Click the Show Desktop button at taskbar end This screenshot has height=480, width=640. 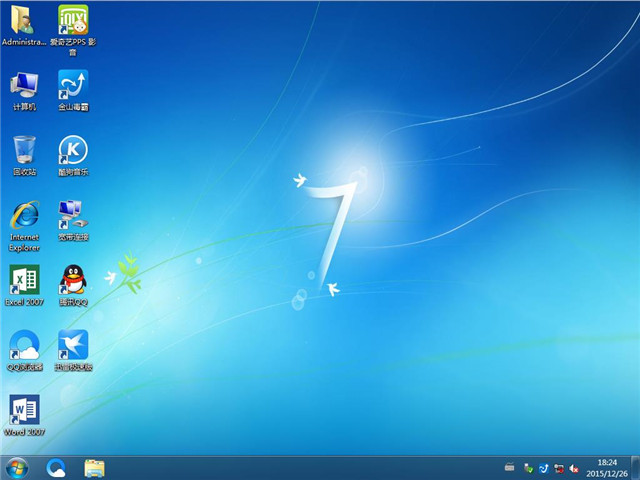coord(636,468)
